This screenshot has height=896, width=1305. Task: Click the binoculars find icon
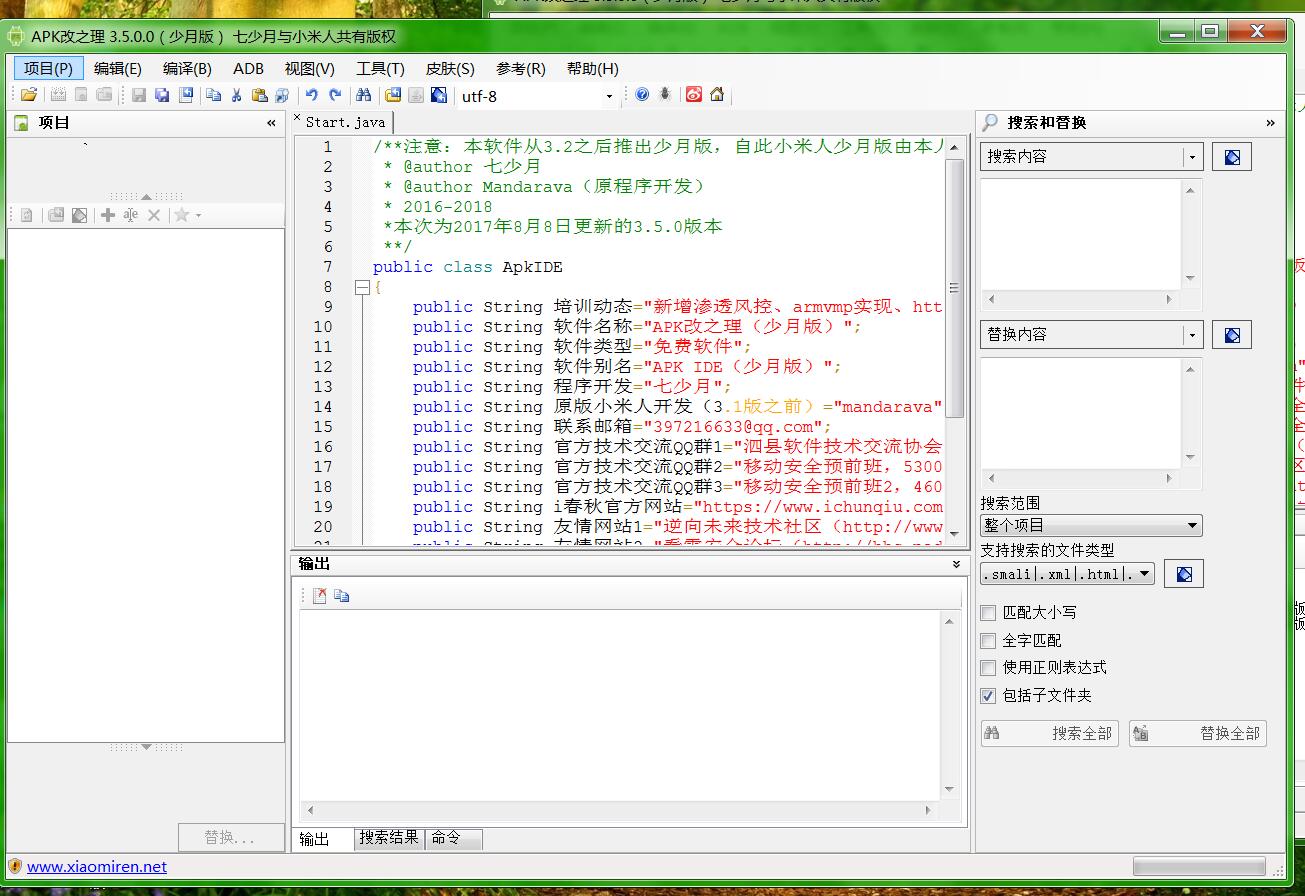(363, 95)
